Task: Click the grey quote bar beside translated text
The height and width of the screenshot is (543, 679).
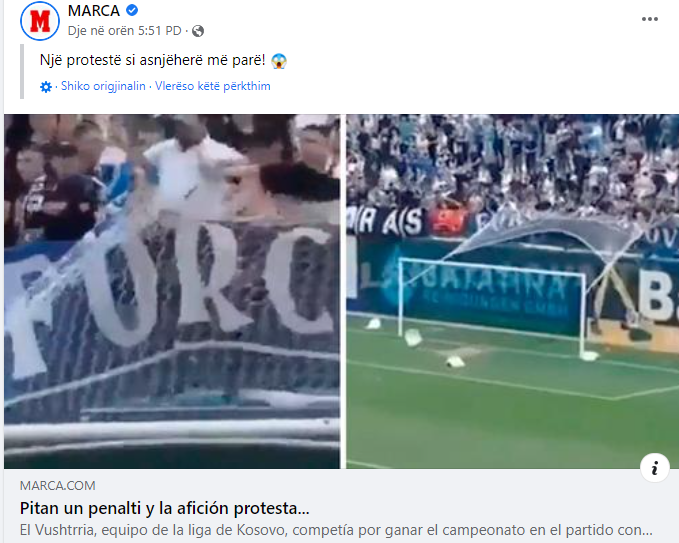Action: (22, 71)
